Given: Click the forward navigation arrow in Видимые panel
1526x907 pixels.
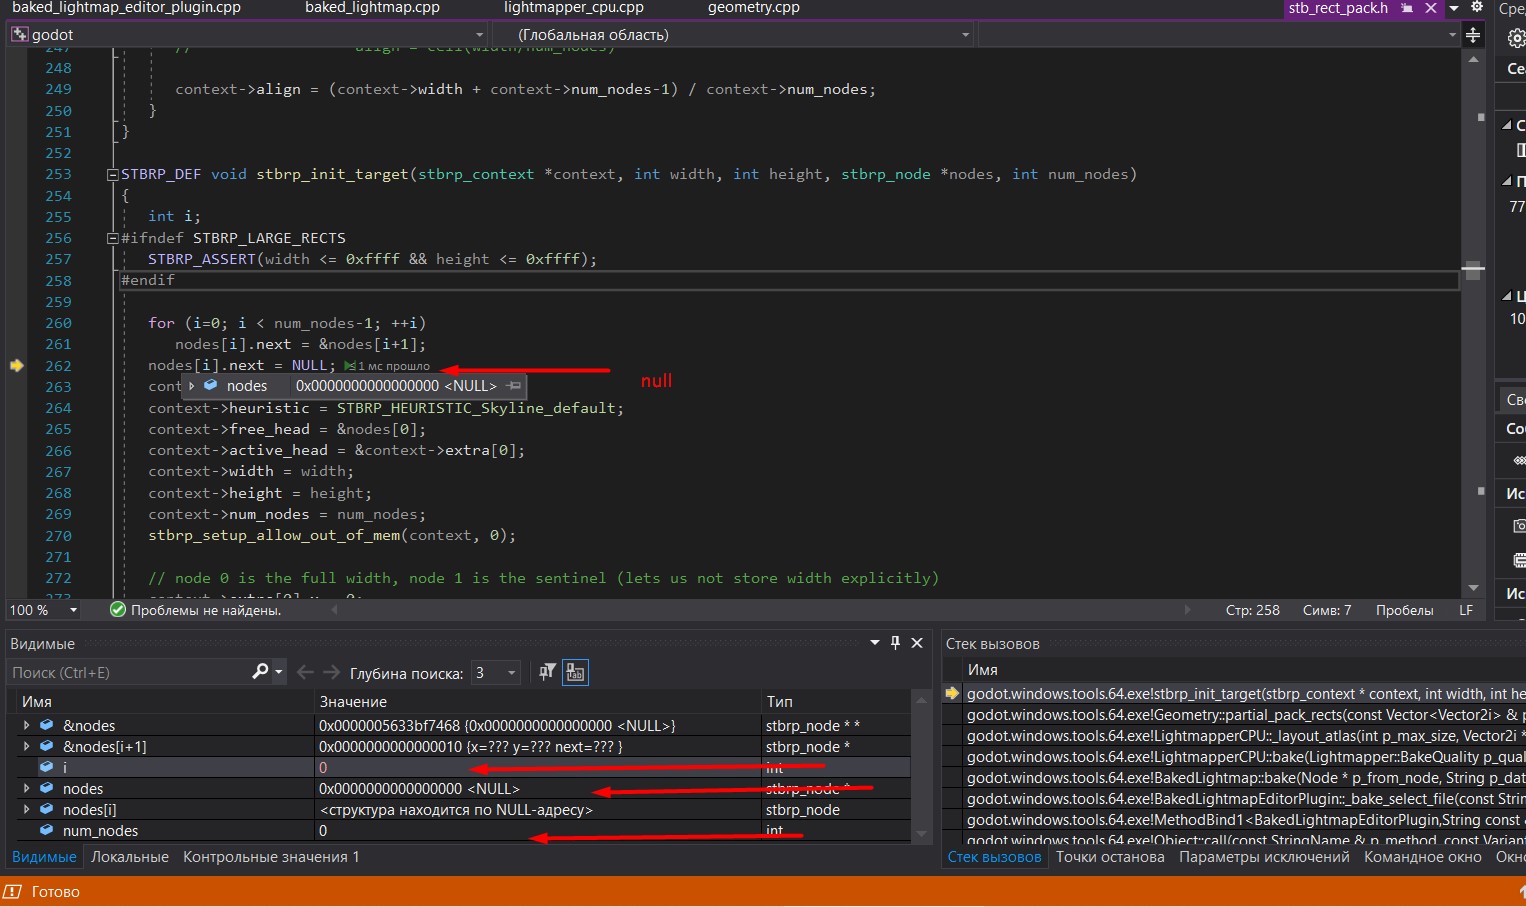Looking at the screenshot, I should click(x=331, y=672).
